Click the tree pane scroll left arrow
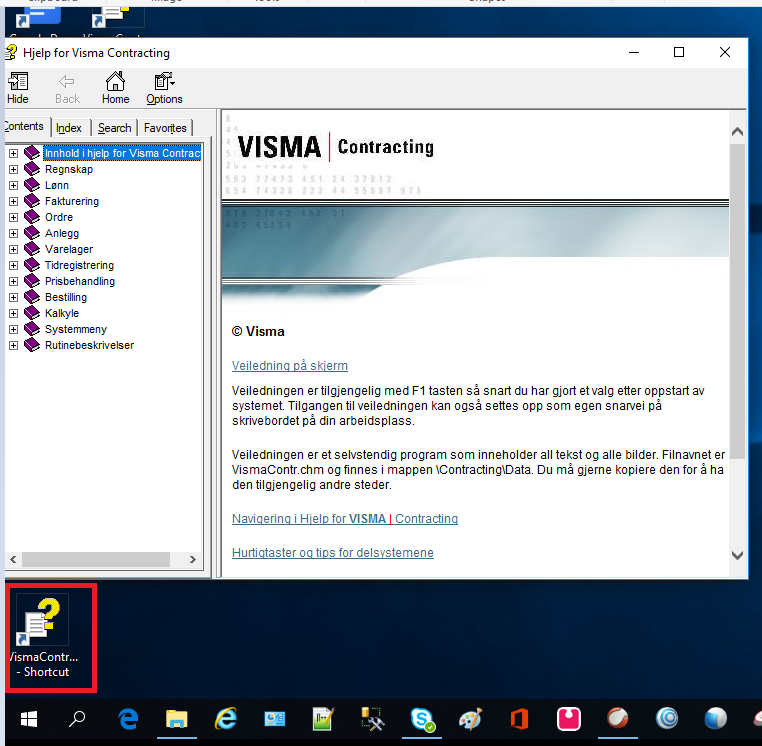762x746 pixels. point(14,559)
